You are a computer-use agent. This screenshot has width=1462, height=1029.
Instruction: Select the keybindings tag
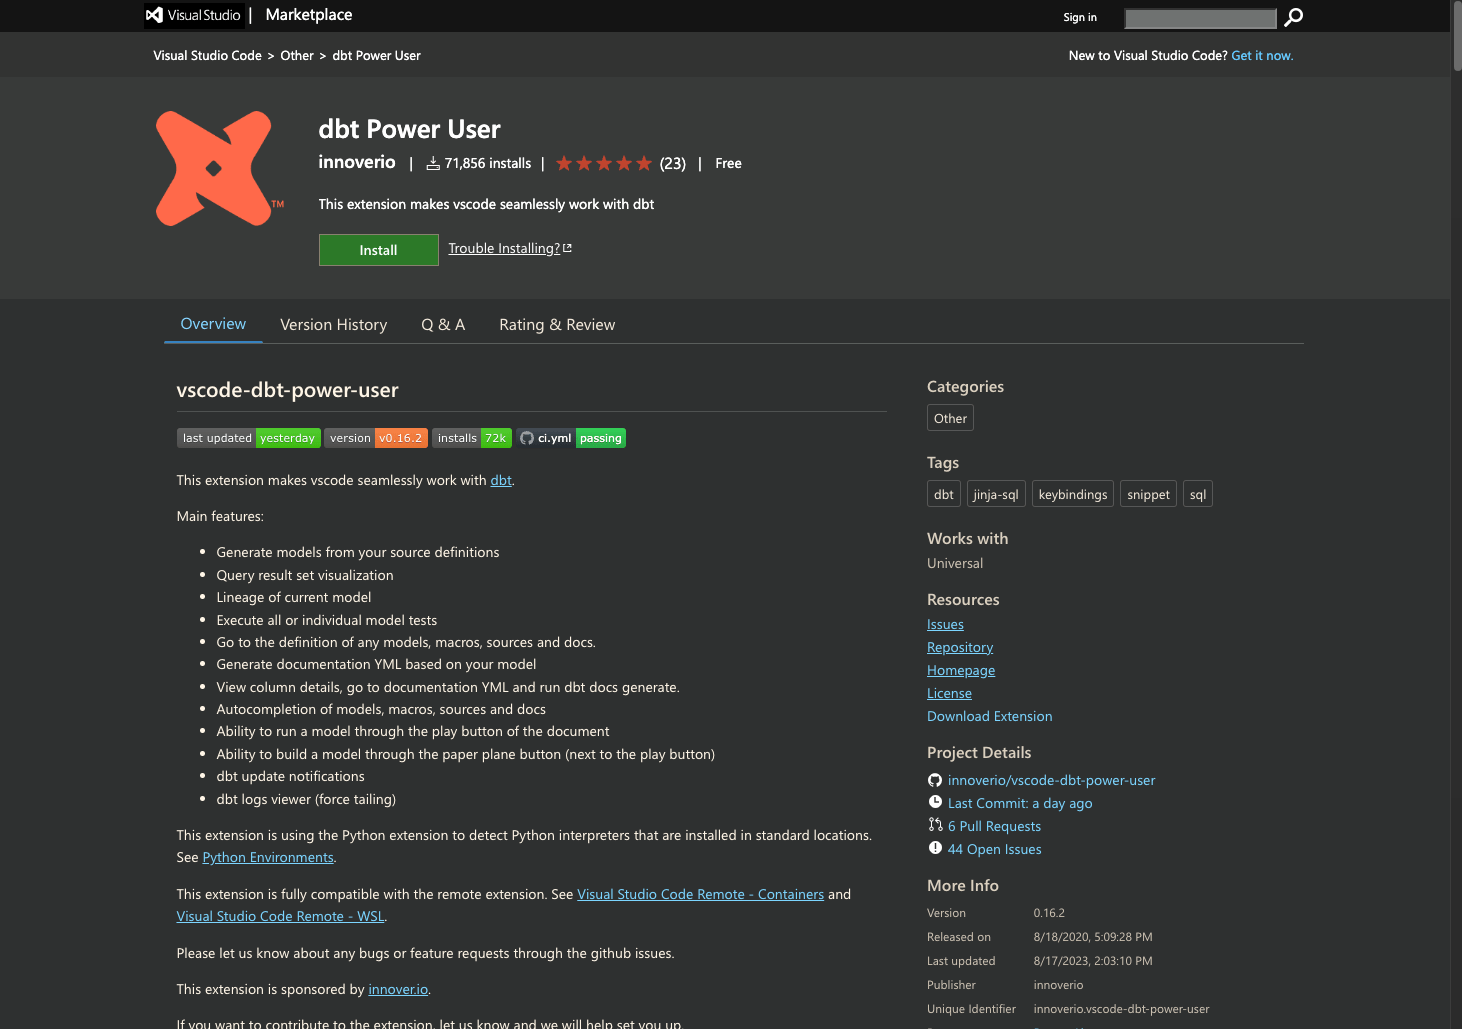coord(1073,494)
